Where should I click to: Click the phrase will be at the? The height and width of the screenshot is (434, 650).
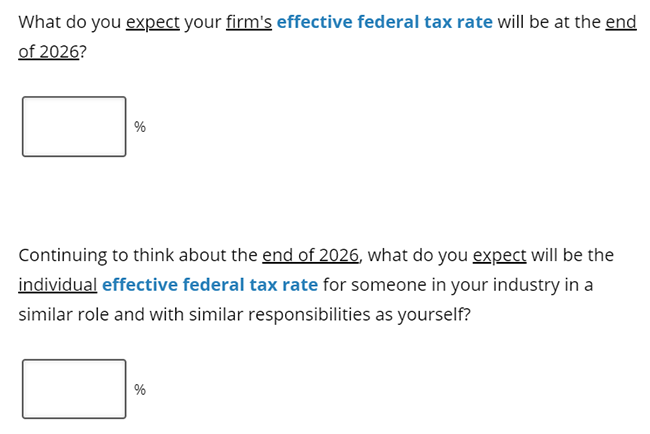point(549,22)
